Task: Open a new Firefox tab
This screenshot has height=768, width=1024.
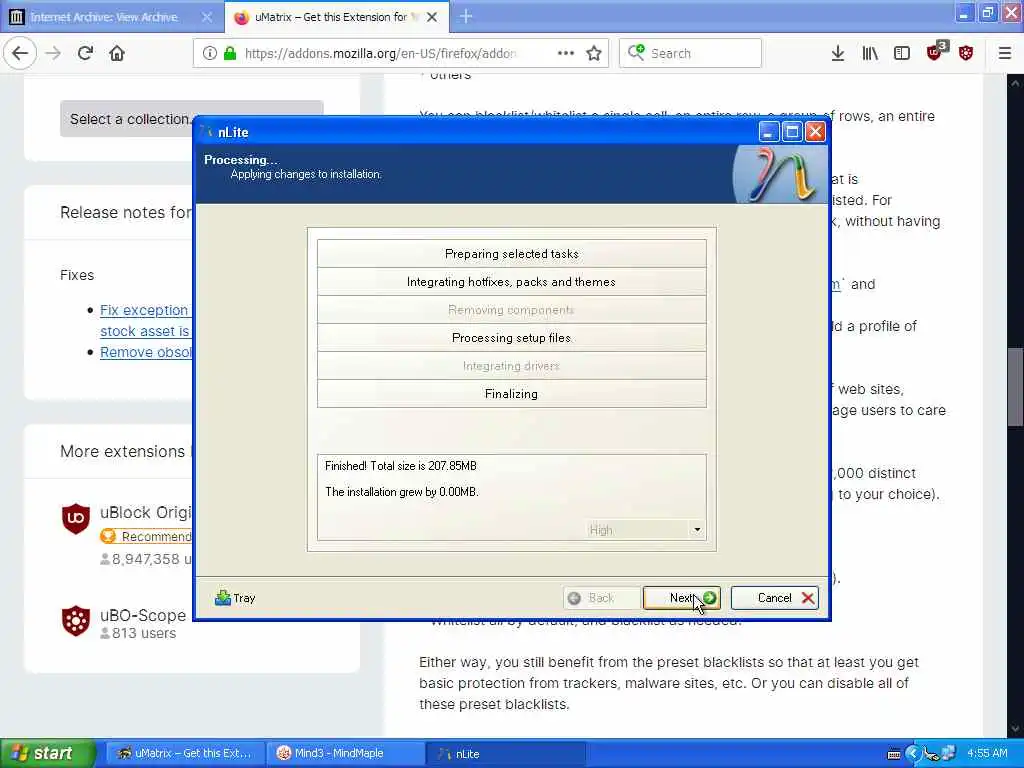Action: 466,16
